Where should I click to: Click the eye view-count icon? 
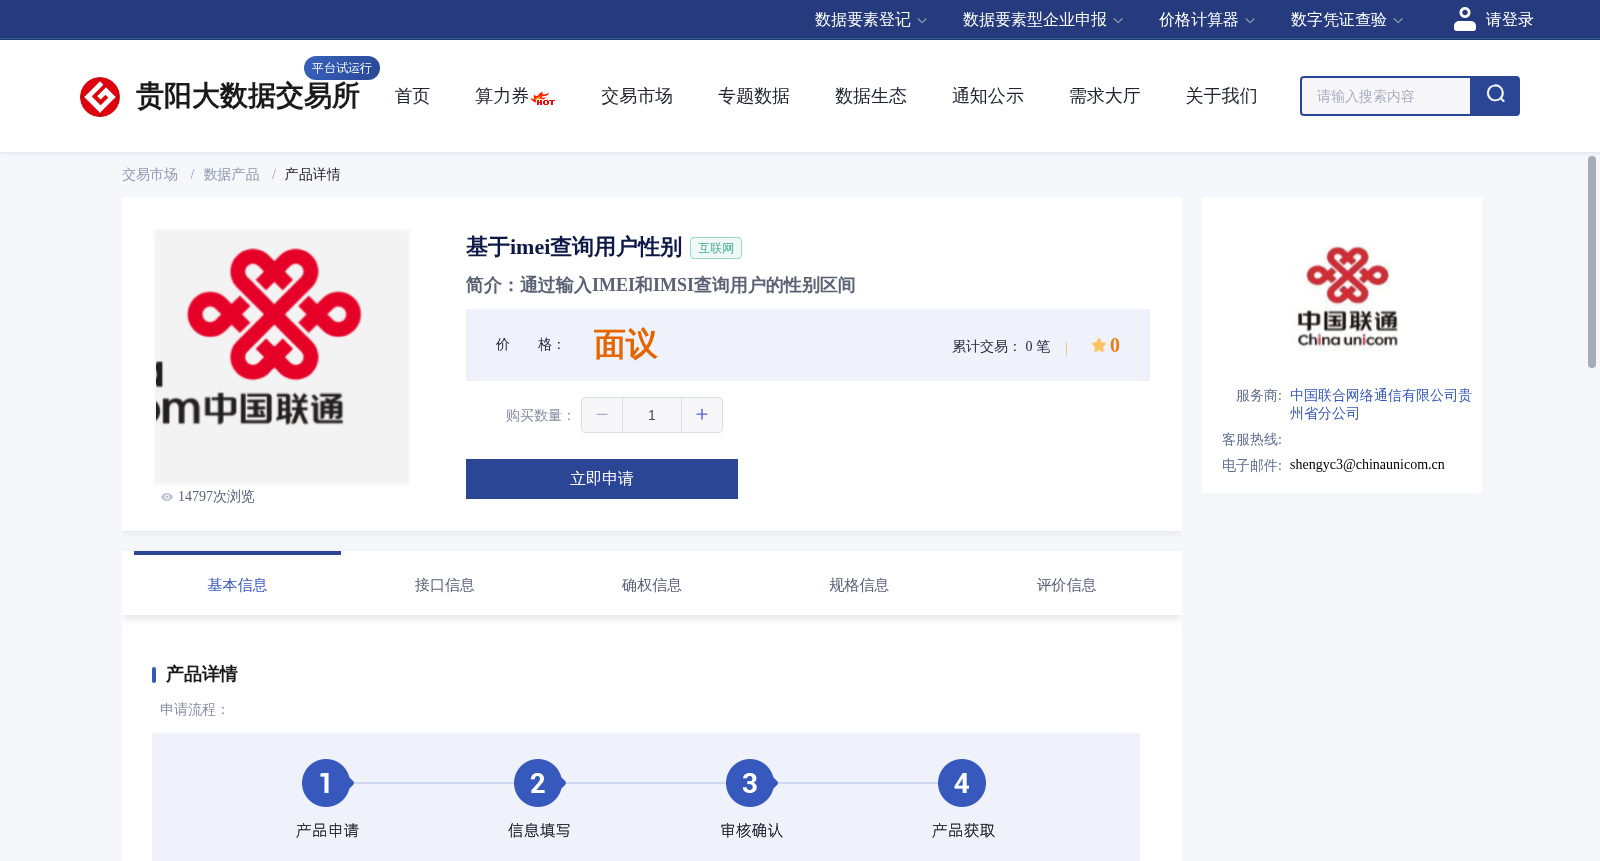click(167, 497)
